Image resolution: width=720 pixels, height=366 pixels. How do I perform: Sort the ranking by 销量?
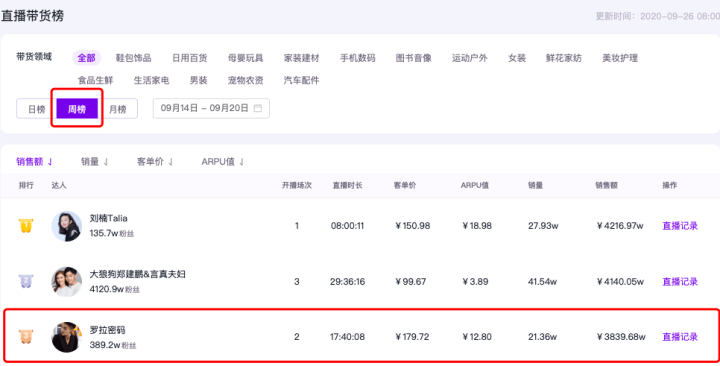[94, 162]
